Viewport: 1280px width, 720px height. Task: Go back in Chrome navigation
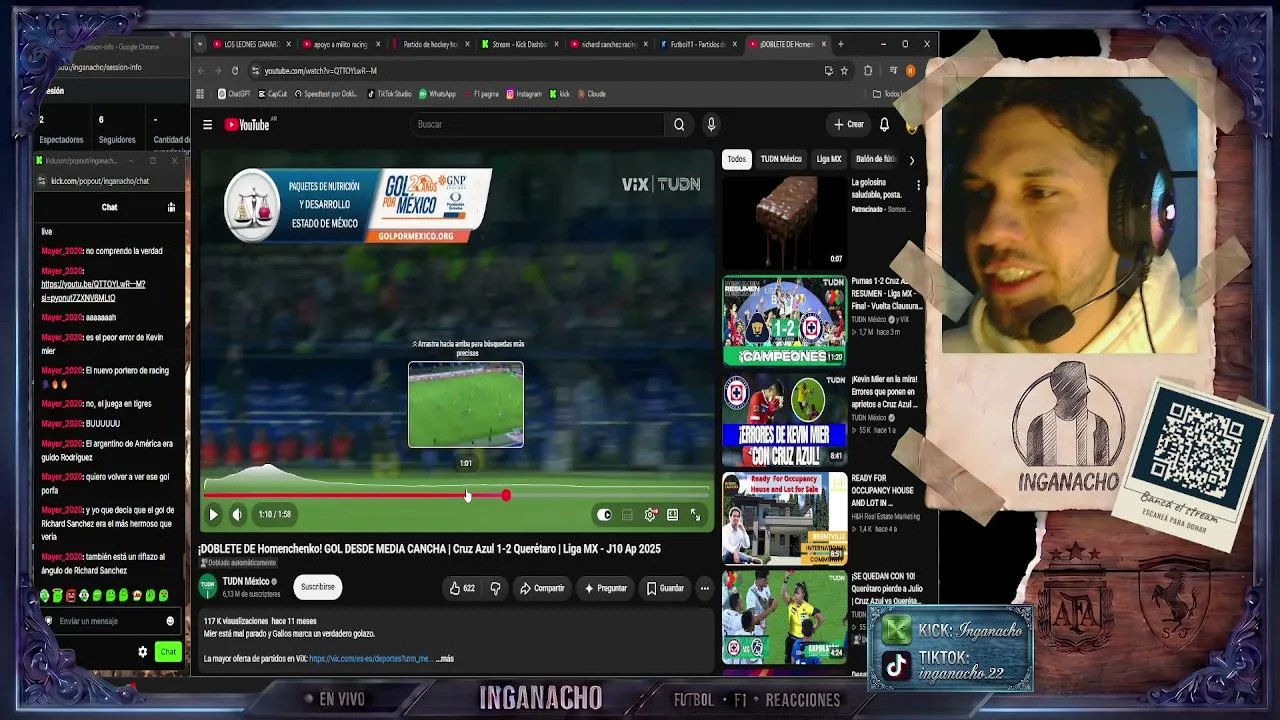(201, 71)
